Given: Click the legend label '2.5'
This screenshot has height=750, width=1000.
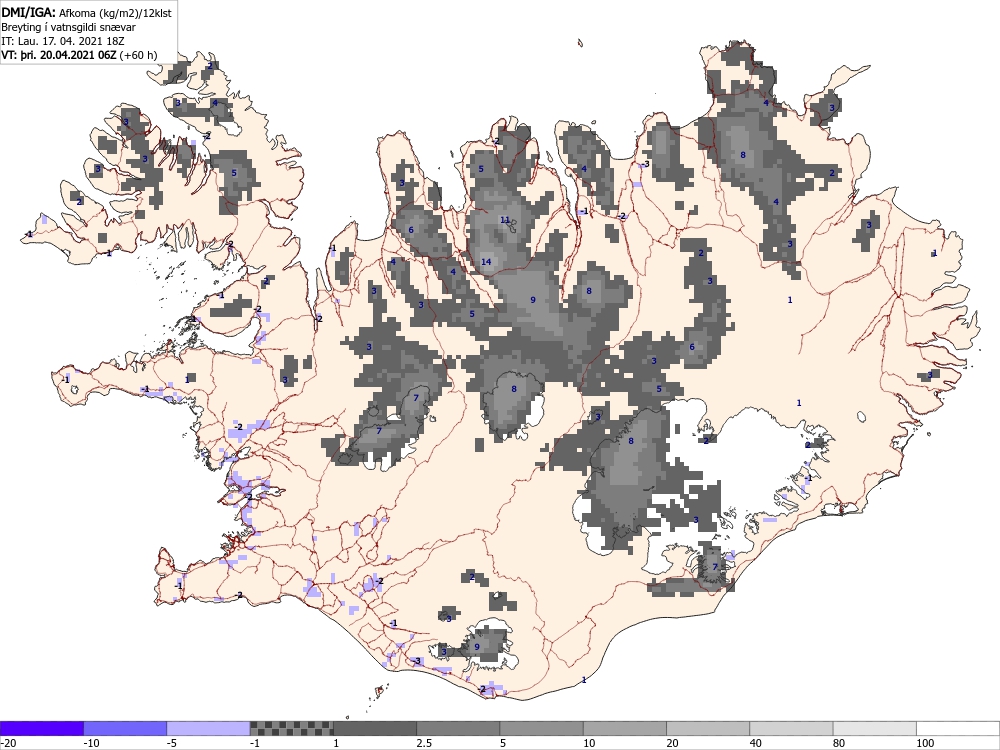Looking at the screenshot, I should coord(424,743).
